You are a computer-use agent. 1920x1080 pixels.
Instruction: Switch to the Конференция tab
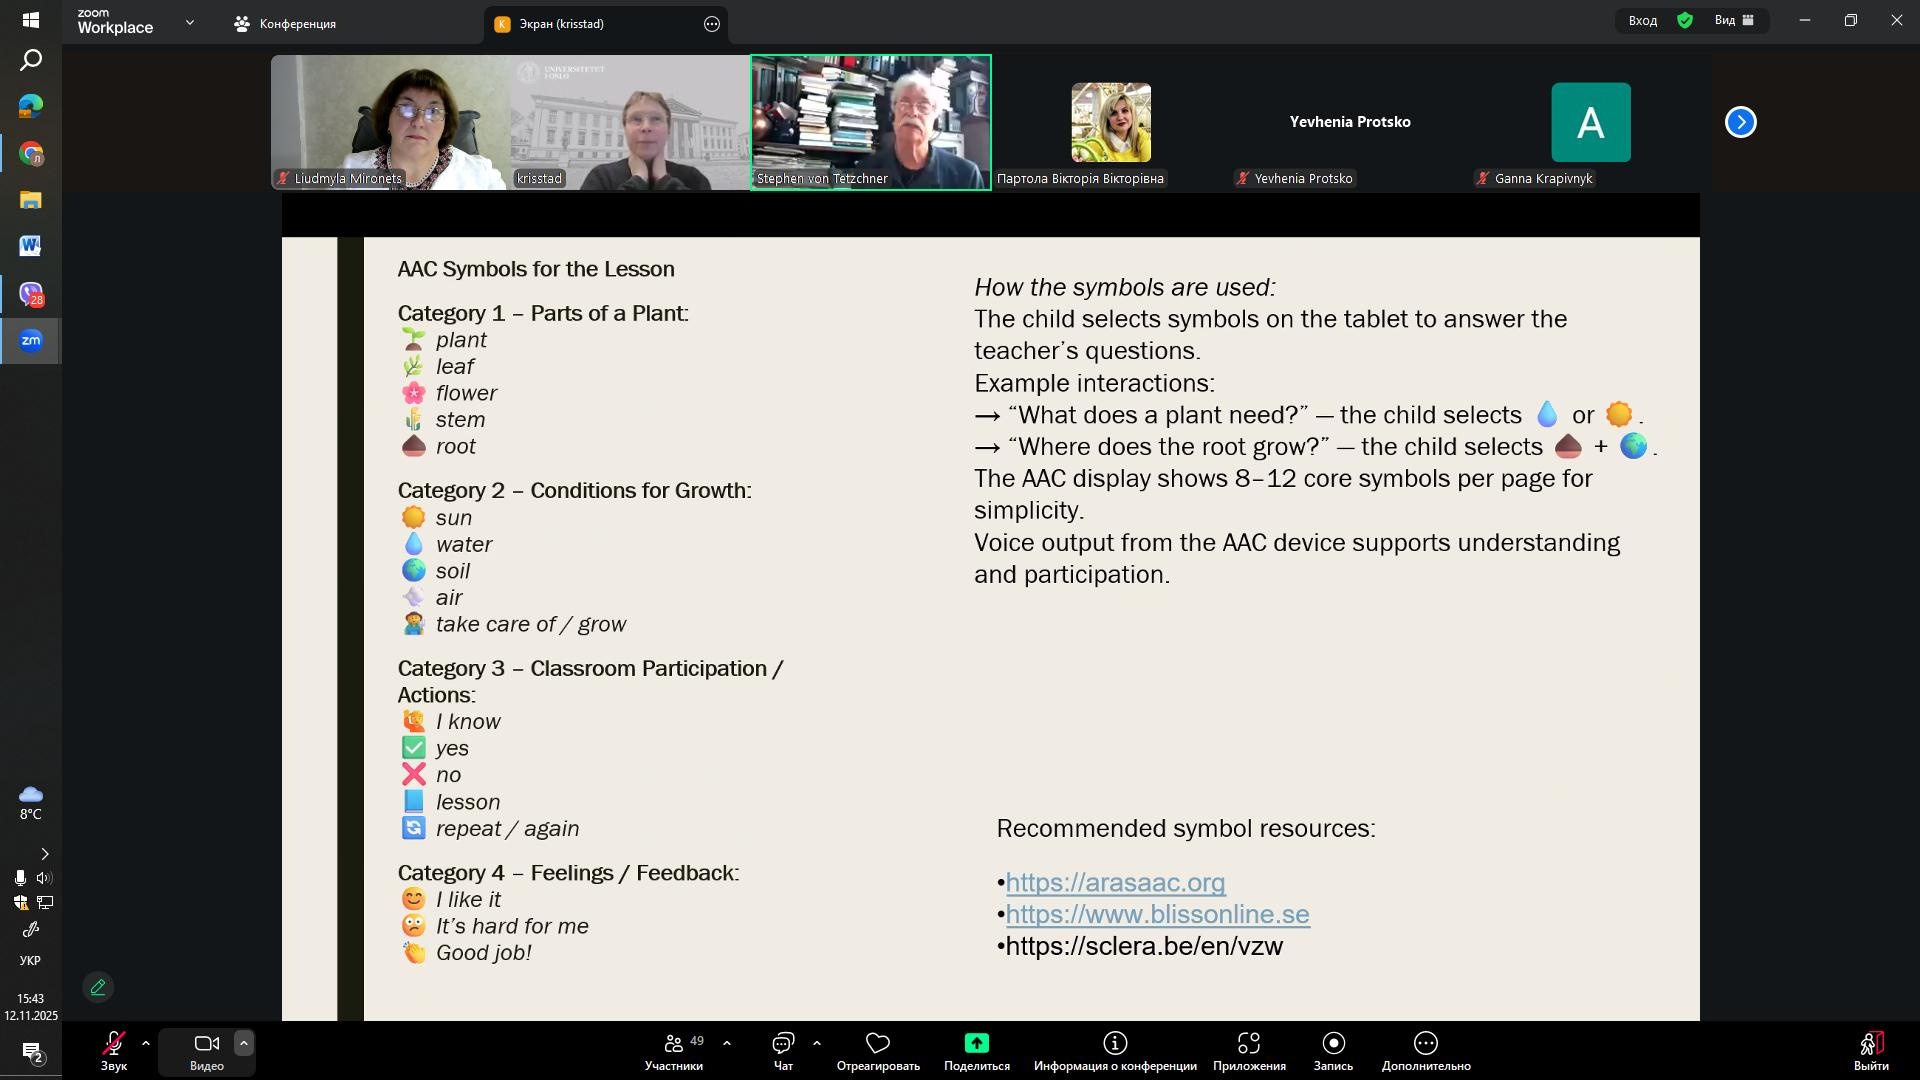point(286,24)
